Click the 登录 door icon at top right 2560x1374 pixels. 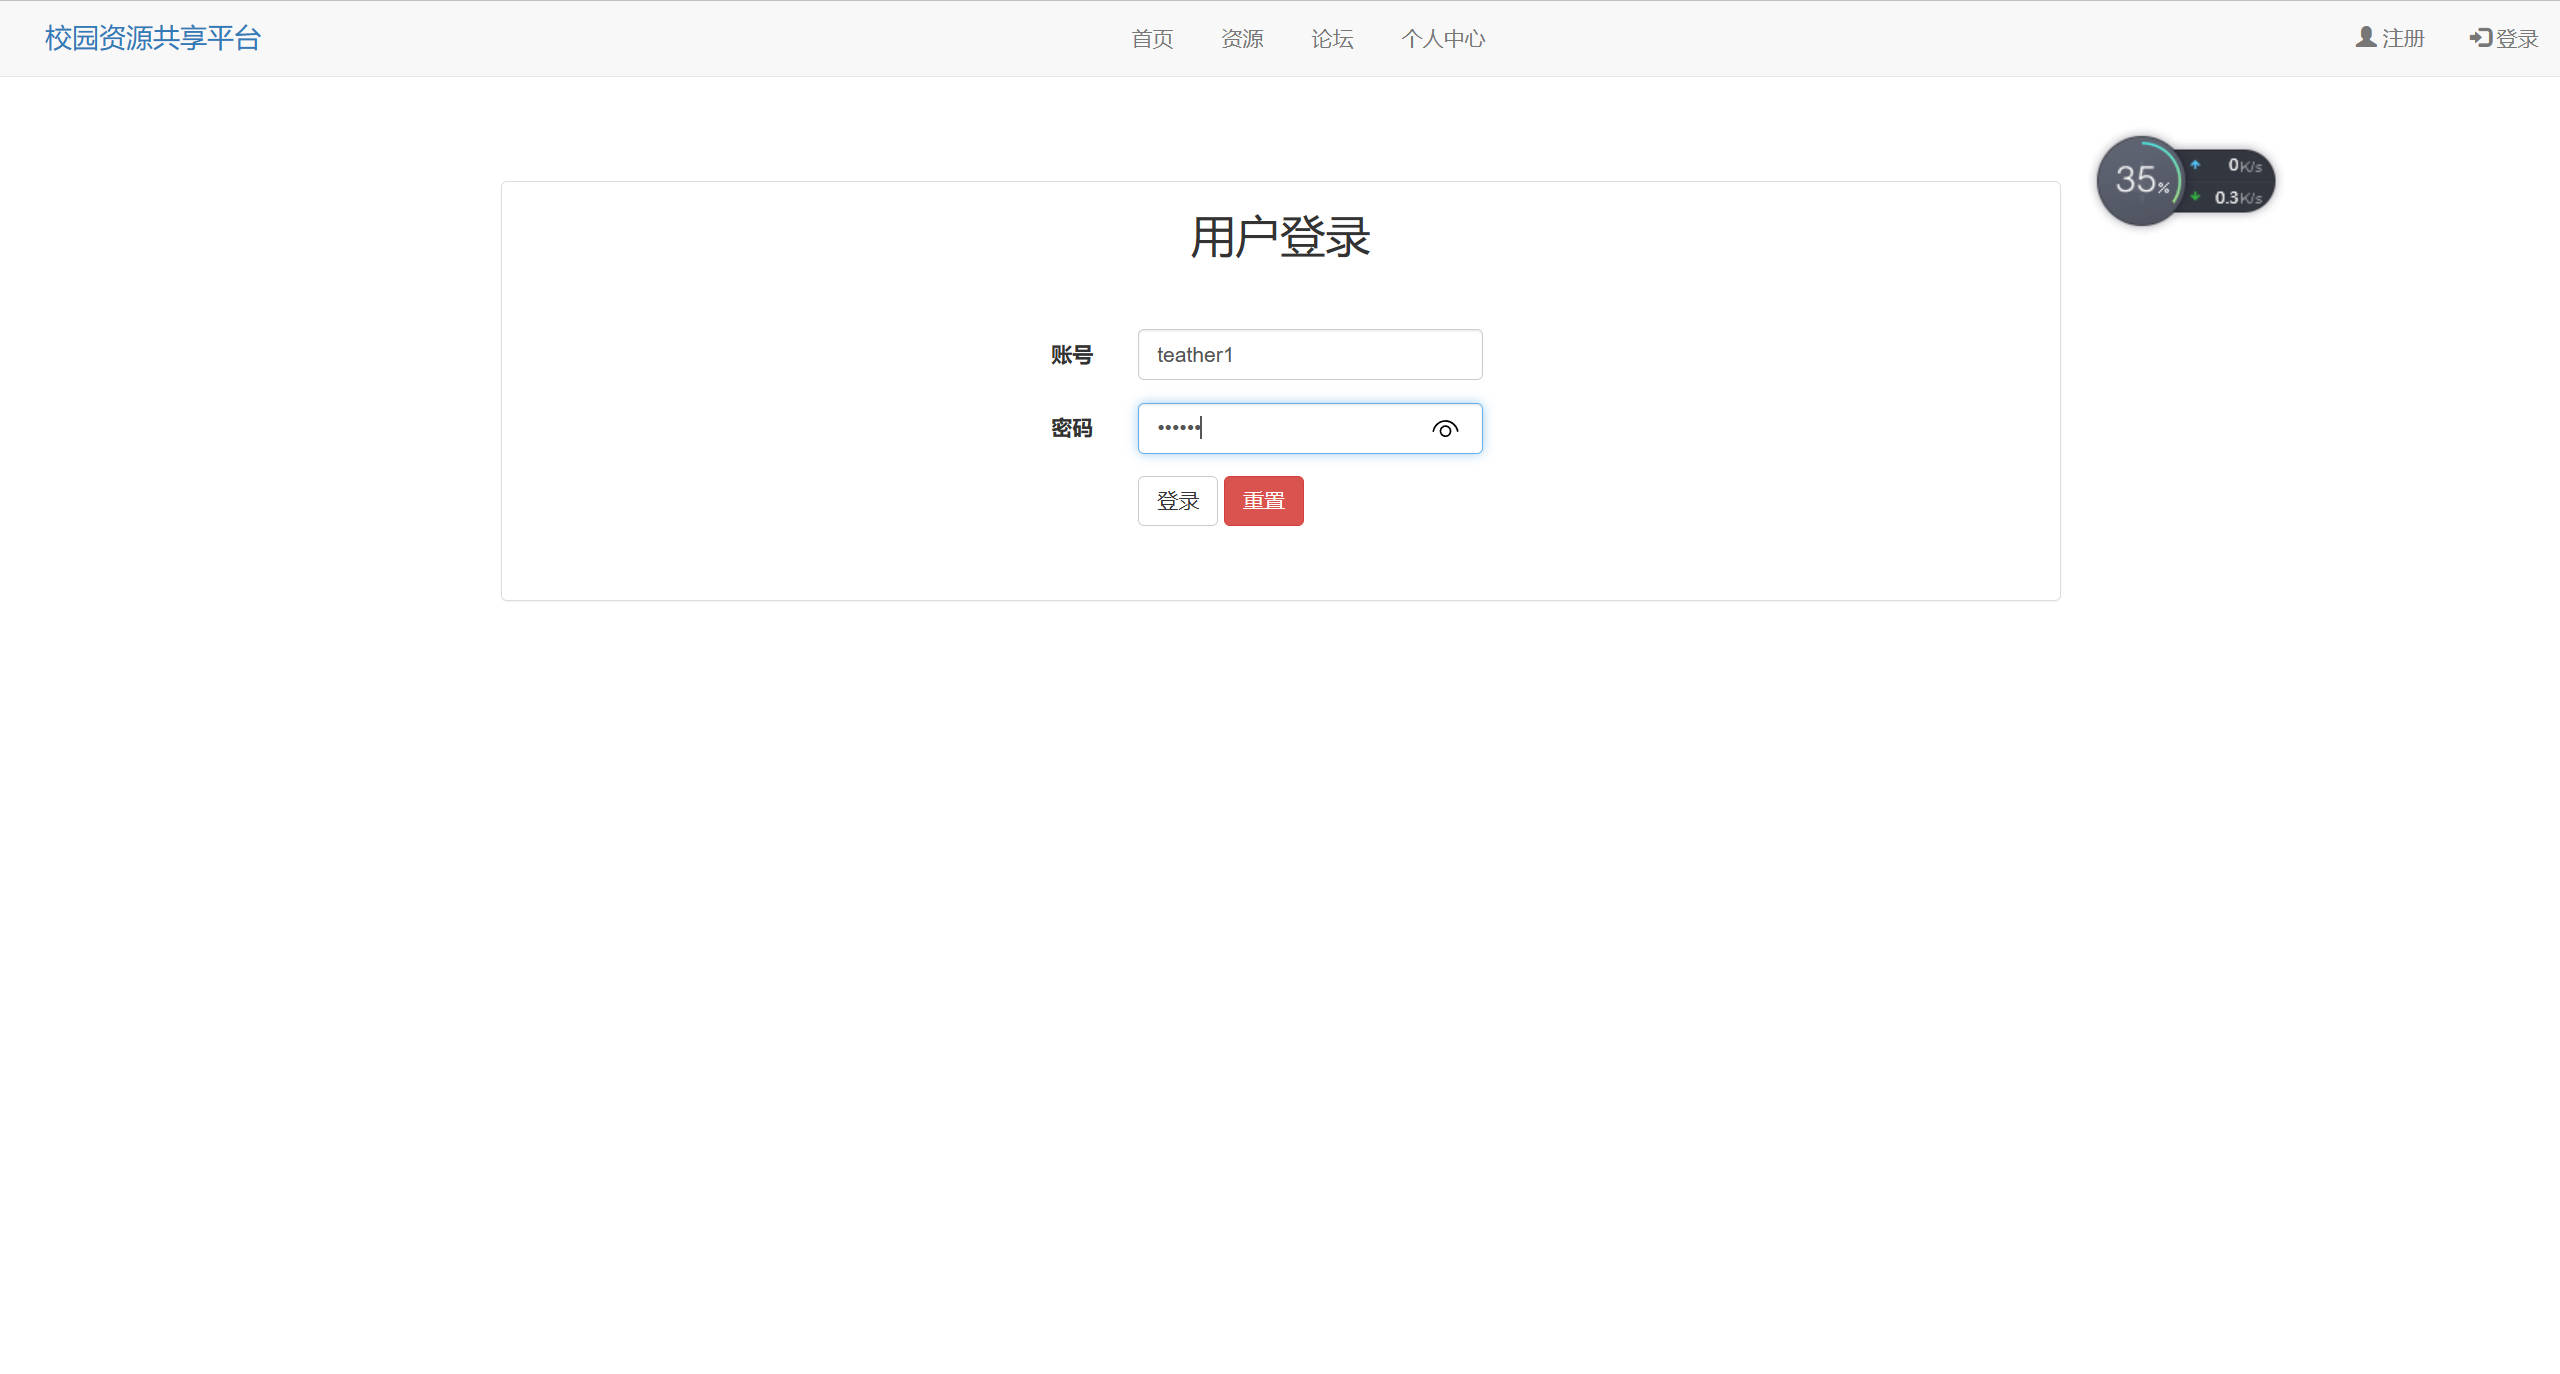[2478, 37]
